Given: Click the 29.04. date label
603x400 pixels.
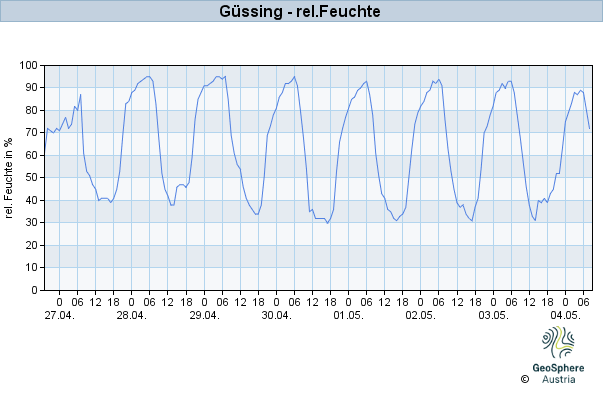Looking at the screenshot, I should point(204,315).
